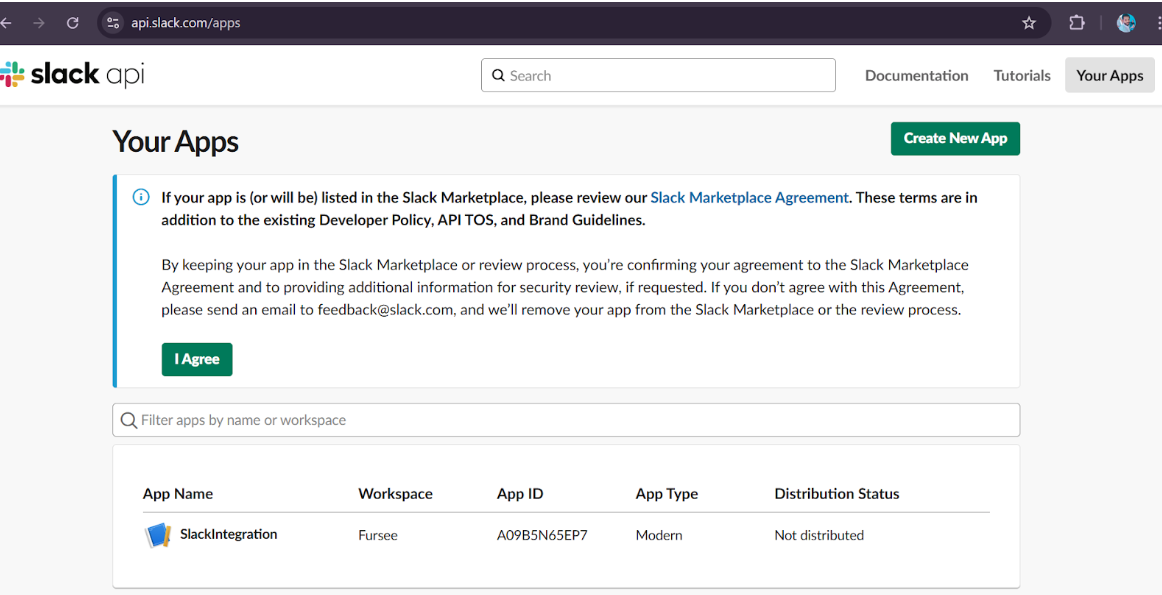Click the SlackIntegration app icon
Screen dimensions: 1162x595
157,535
